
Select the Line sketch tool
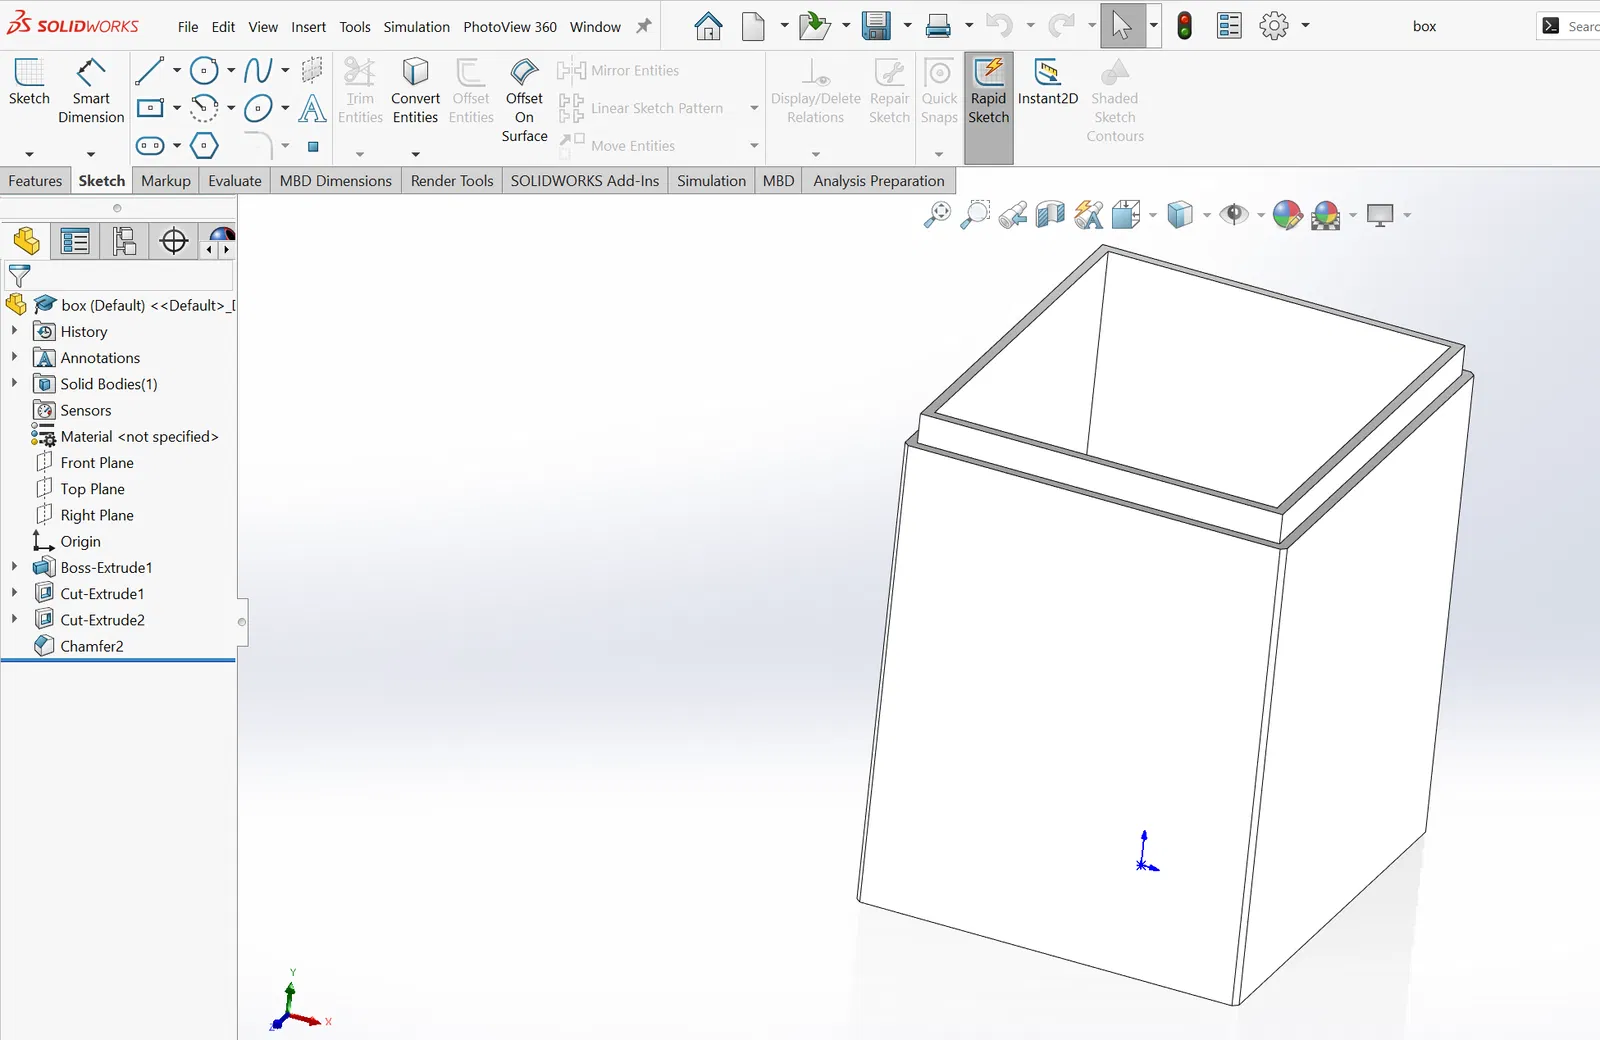coord(150,70)
